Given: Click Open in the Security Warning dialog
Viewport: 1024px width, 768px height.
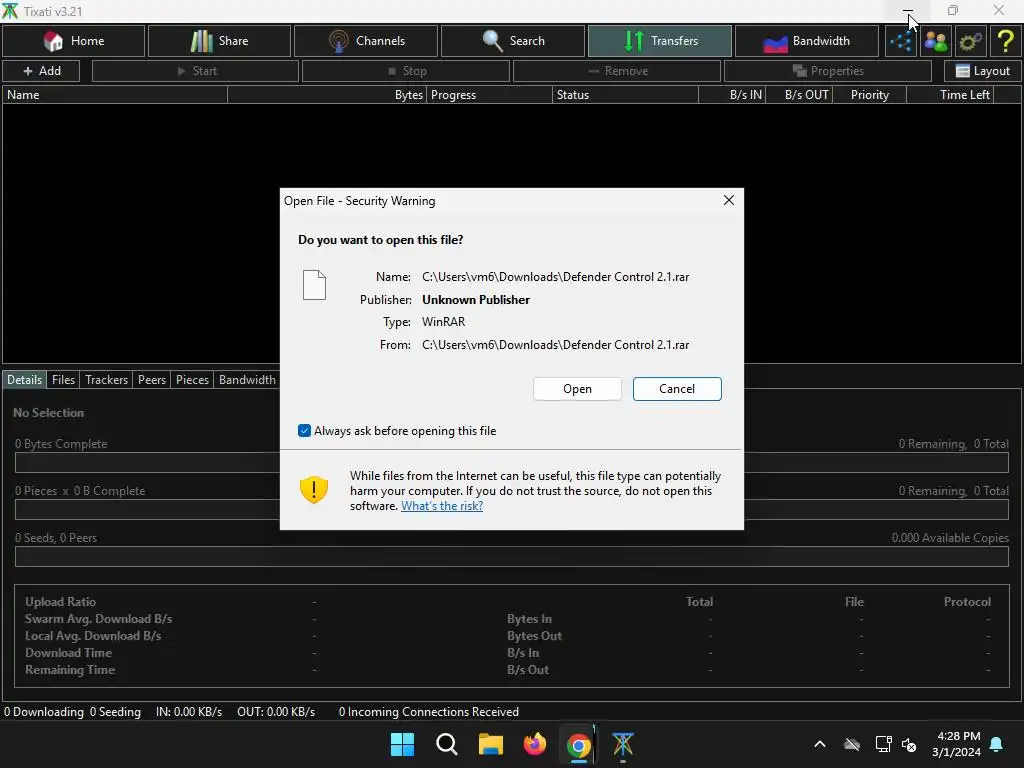Looking at the screenshot, I should [577, 389].
